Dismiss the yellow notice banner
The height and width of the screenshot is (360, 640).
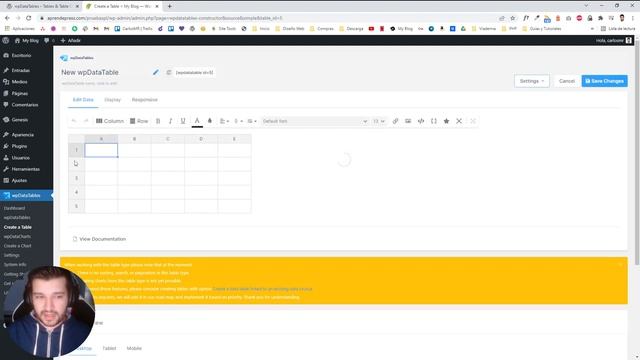coord(620,264)
